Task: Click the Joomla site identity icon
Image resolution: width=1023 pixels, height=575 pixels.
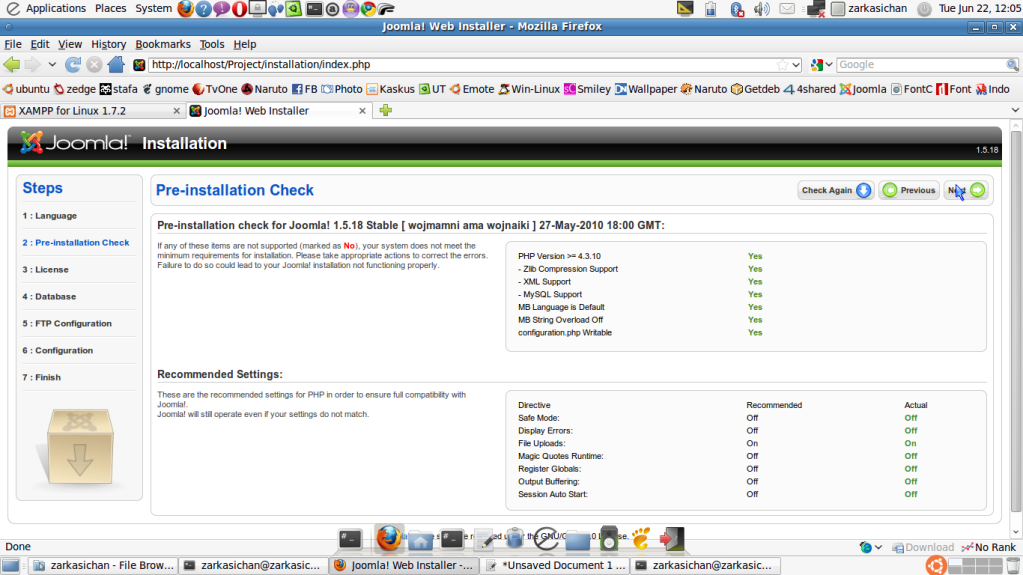Action: click(x=139, y=65)
